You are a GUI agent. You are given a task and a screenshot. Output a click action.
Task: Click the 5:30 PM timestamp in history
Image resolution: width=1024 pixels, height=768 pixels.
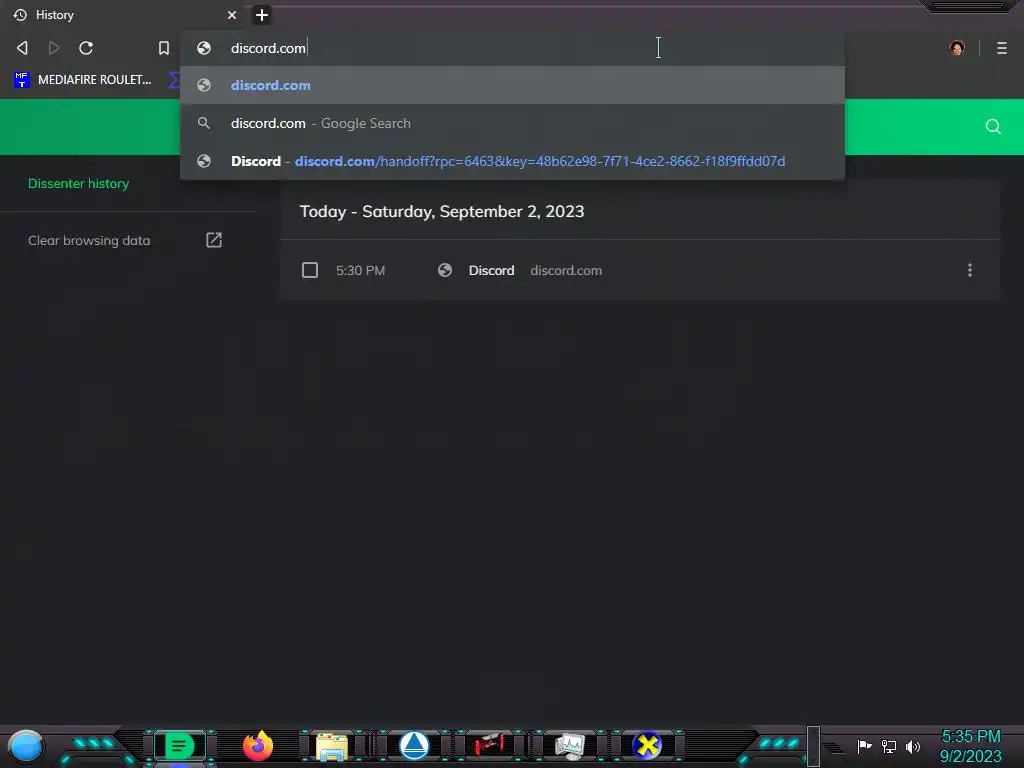click(360, 270)
